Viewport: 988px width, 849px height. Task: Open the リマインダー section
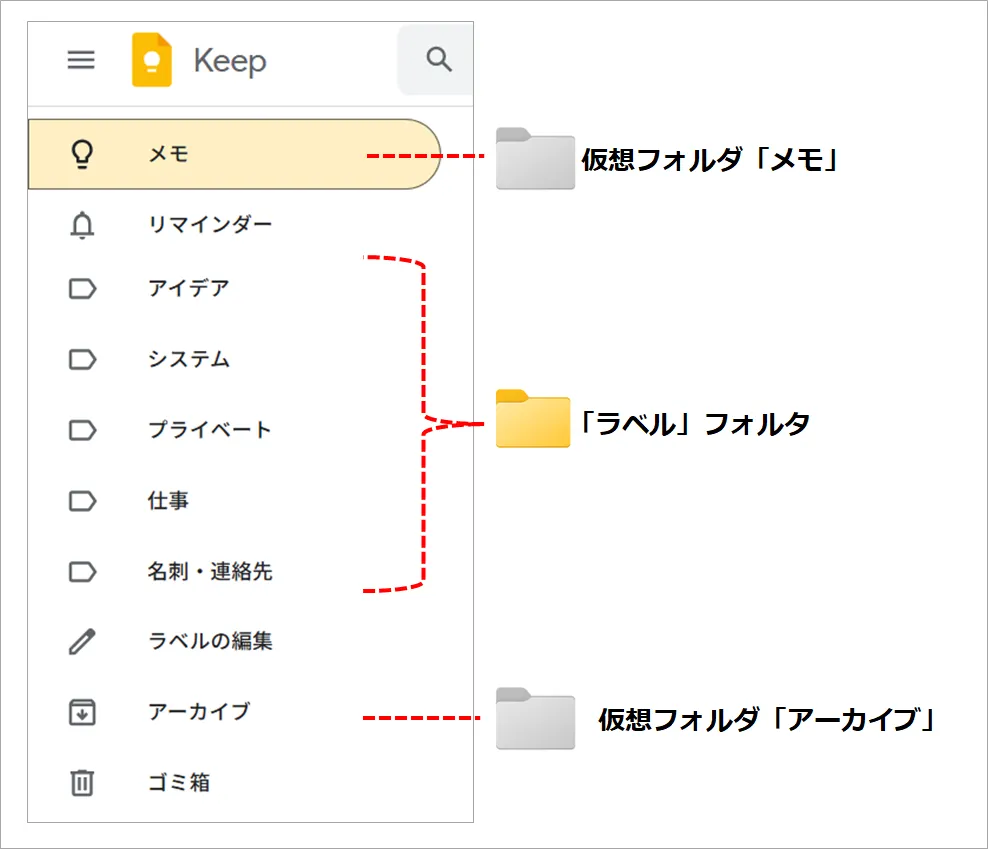tap(210, 225)
